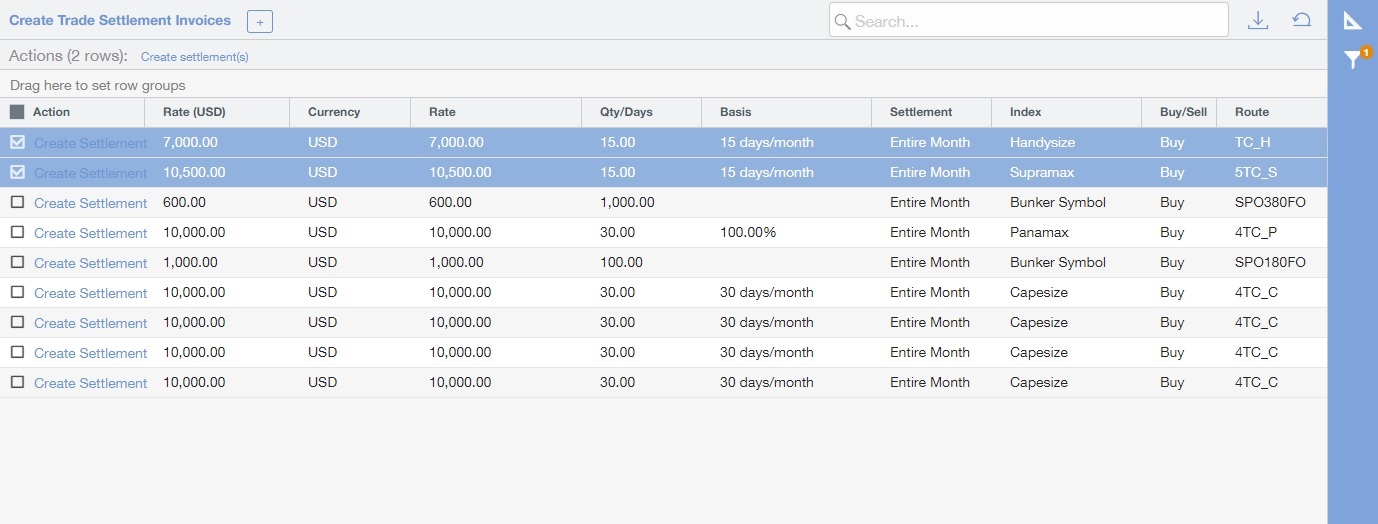Image resolution: width=1378 pixels, height=524 pixels.
Task: Tick the SPO380FO row checkbox
Action: 17,203
